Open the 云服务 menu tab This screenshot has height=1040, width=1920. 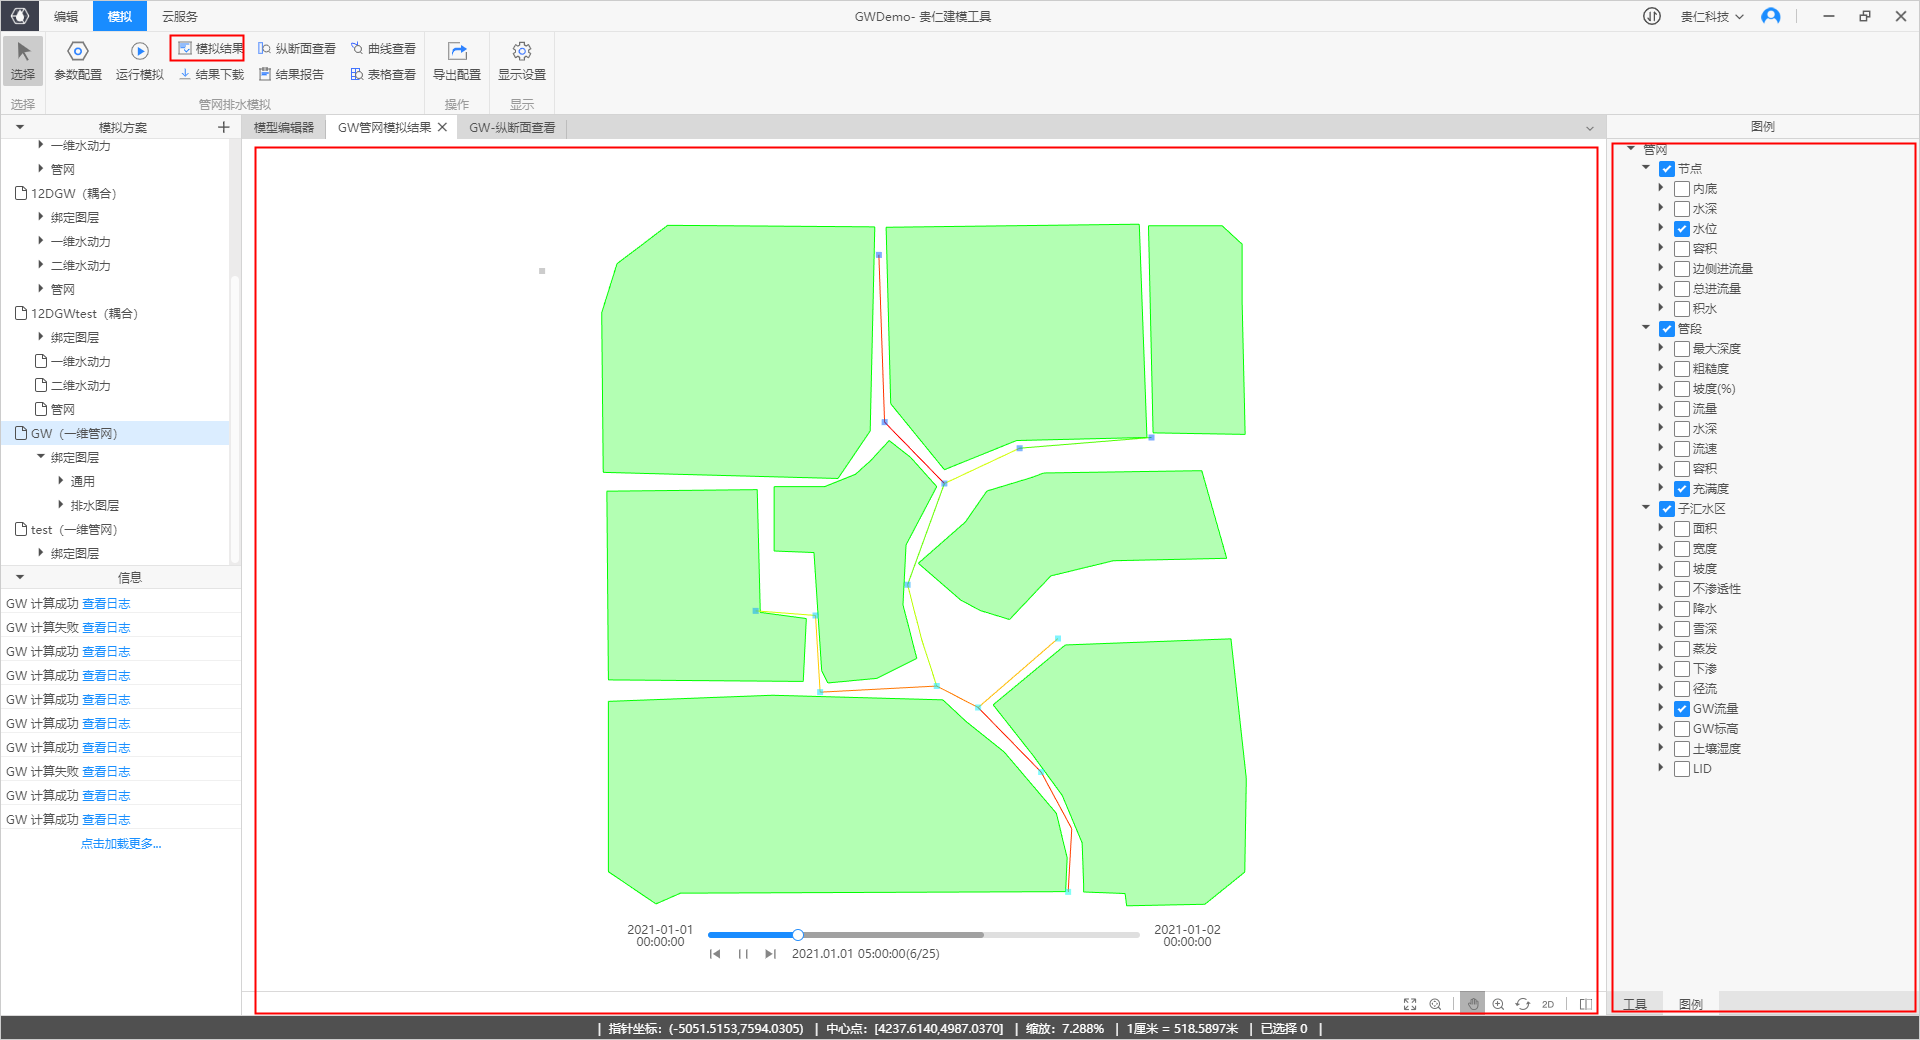180,16
